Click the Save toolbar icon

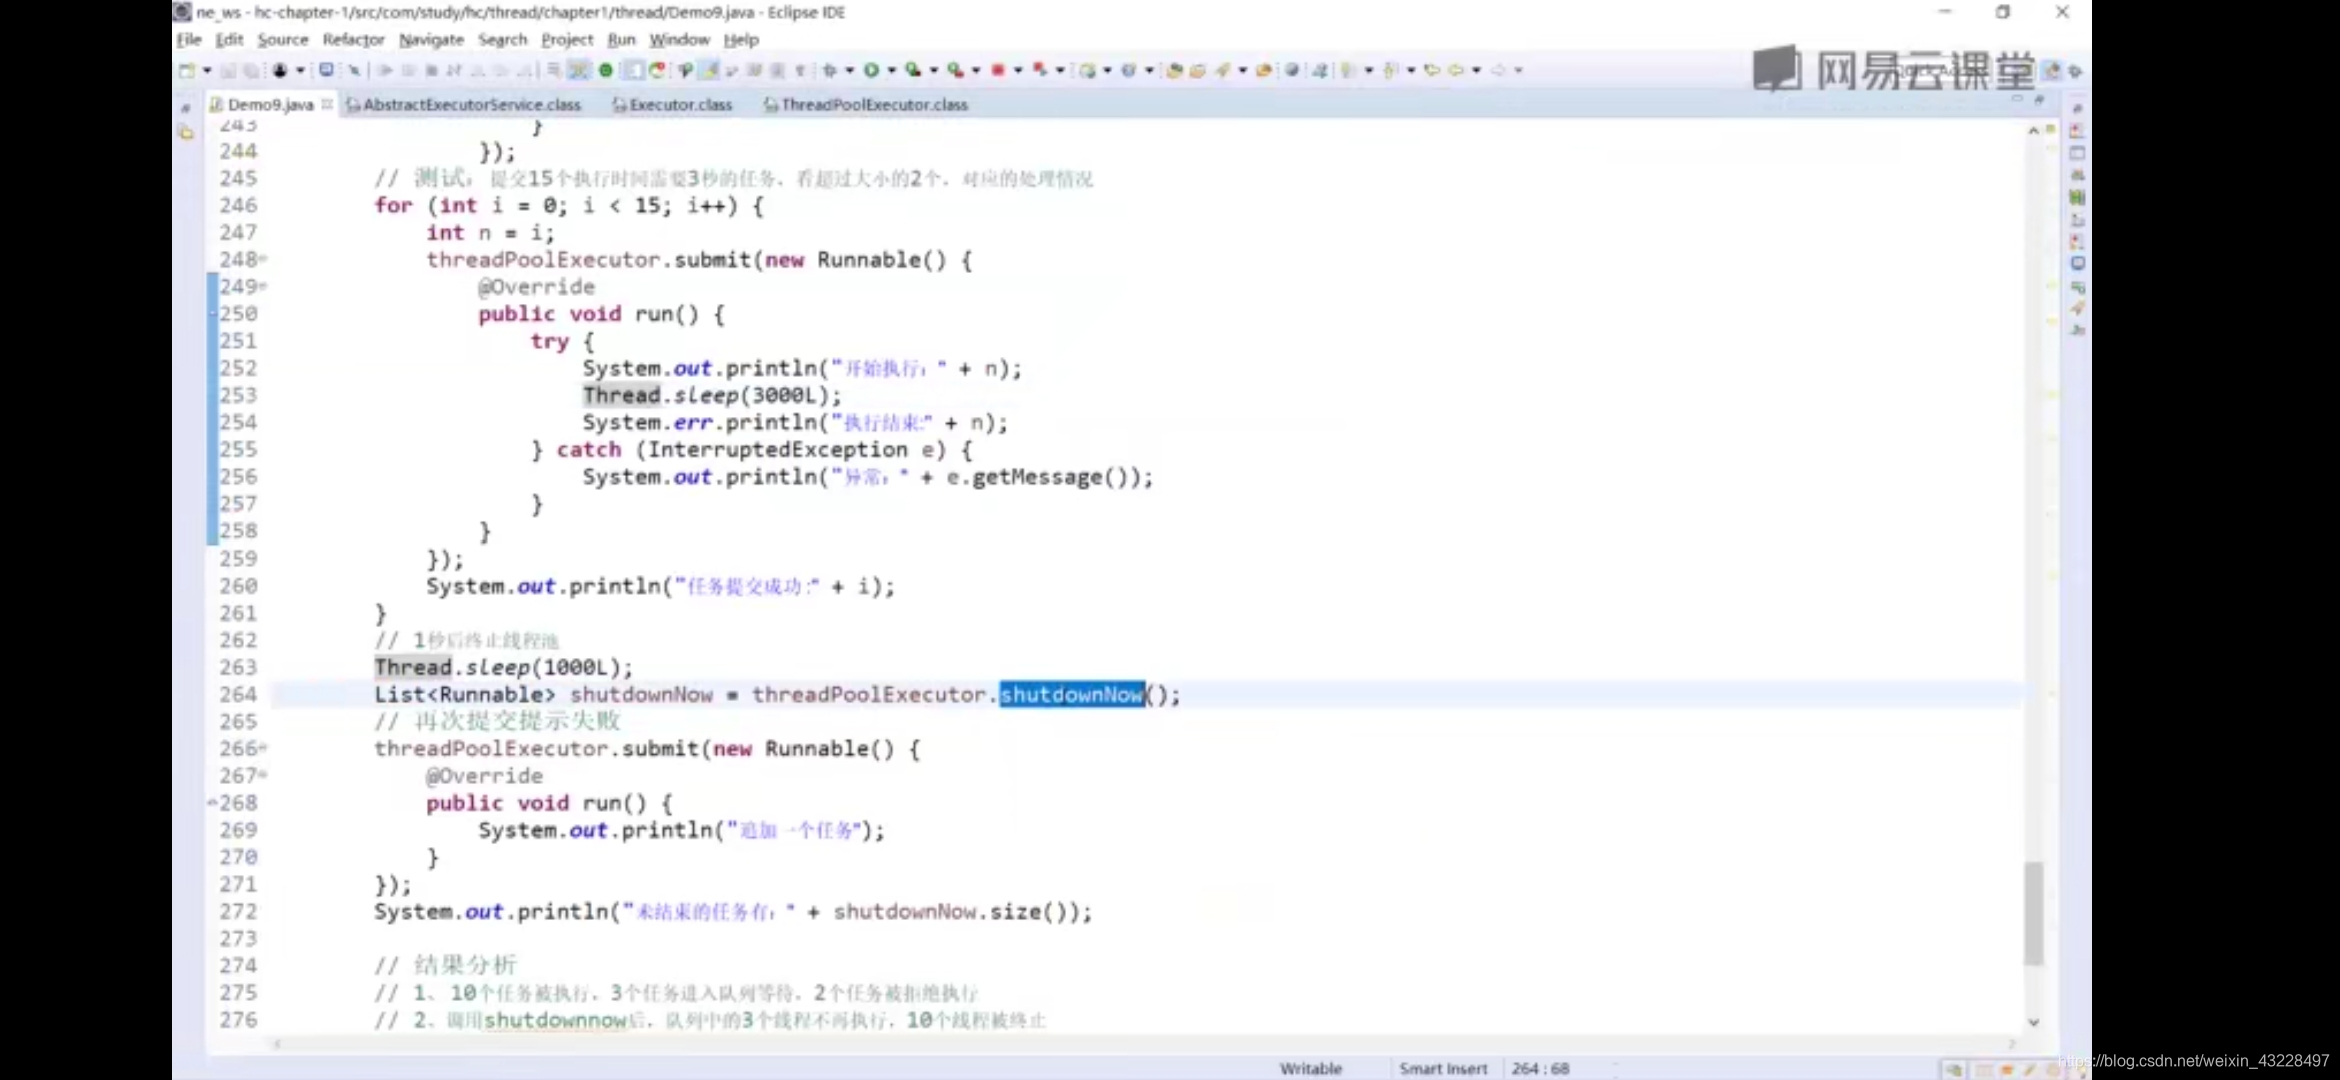(228, 70)
